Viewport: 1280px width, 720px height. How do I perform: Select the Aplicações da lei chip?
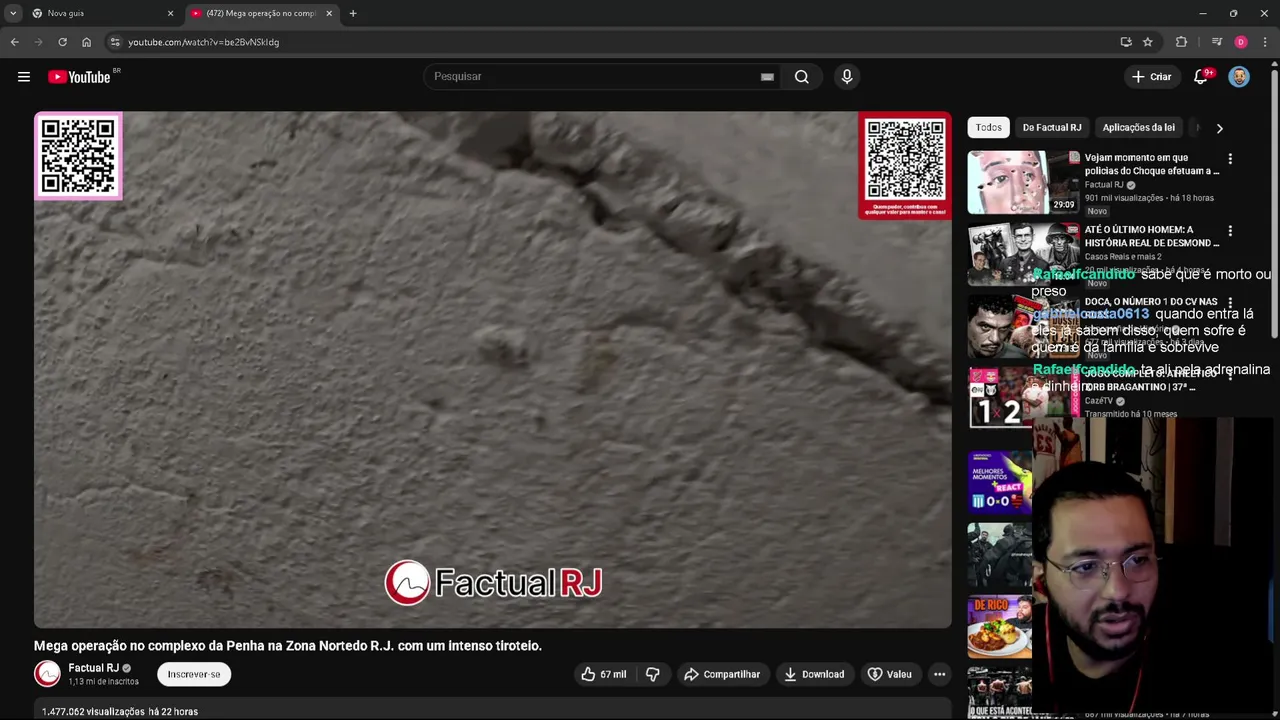[x=1138, y=127]
